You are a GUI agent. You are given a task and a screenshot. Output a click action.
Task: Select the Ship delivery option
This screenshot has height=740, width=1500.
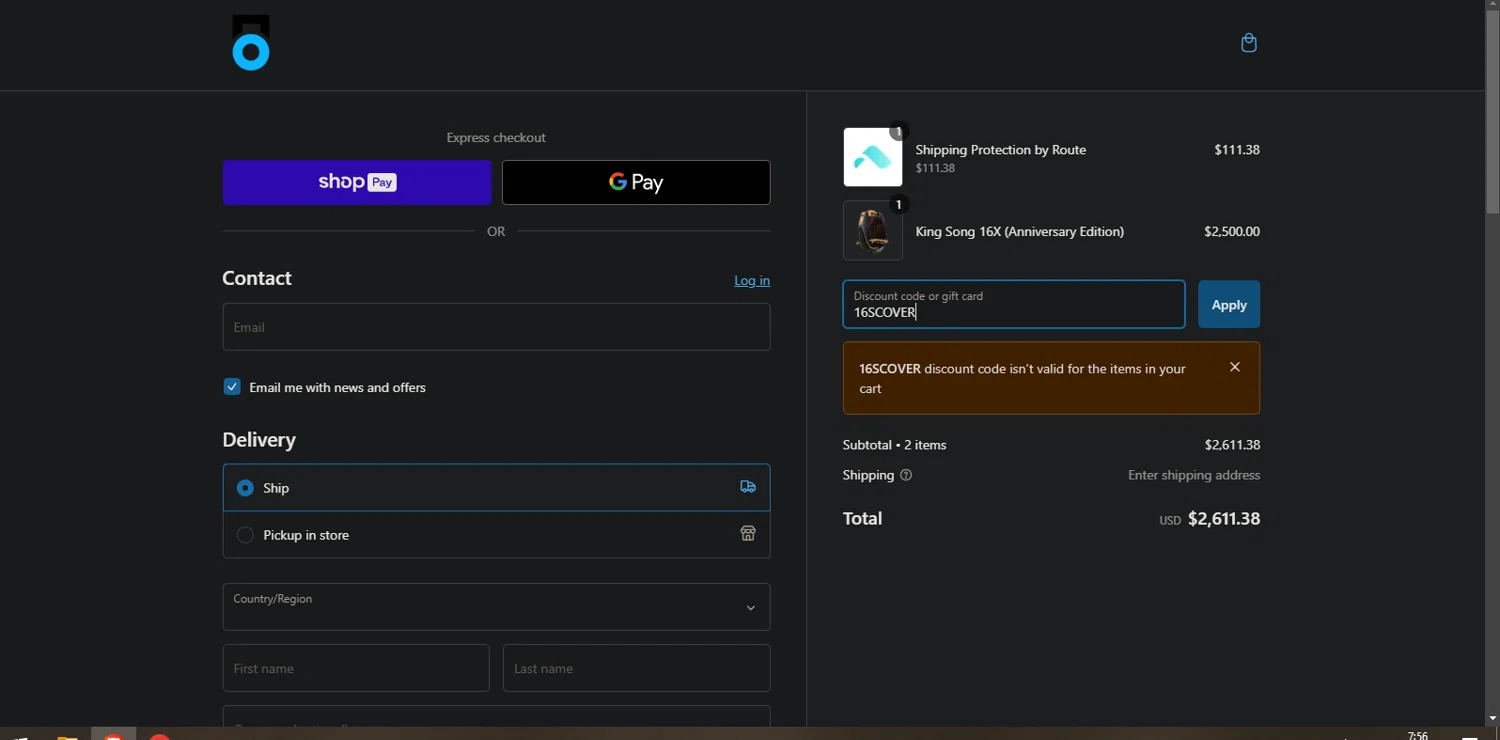[496, 488]
